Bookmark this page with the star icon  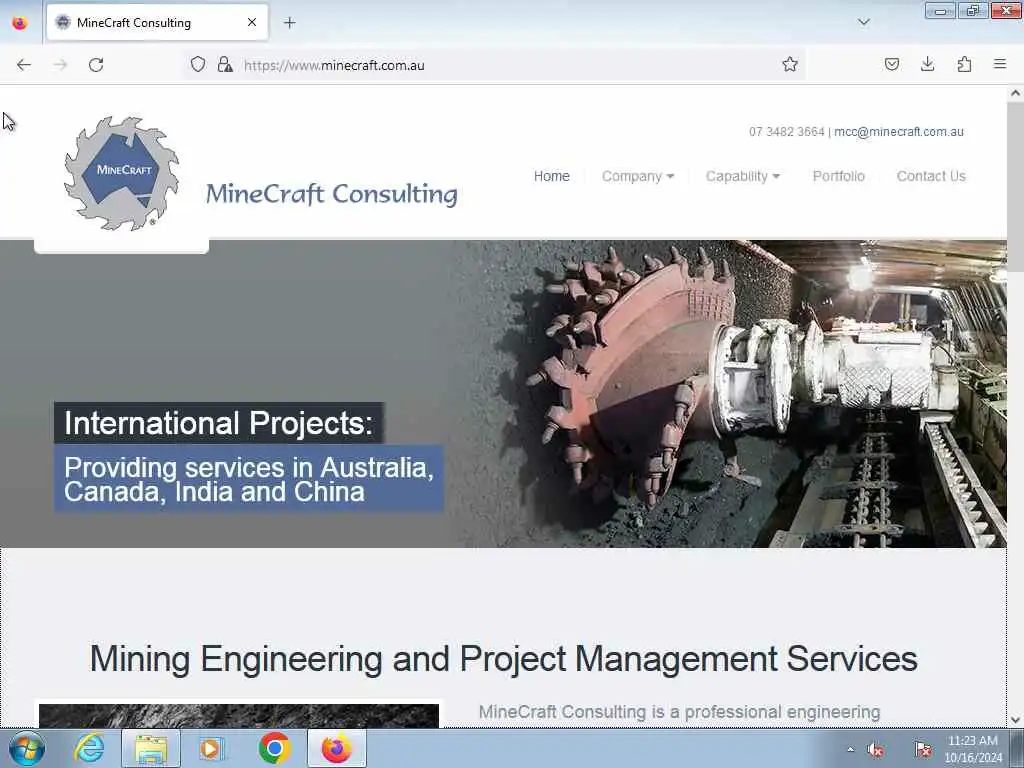(x=790, y=64)
